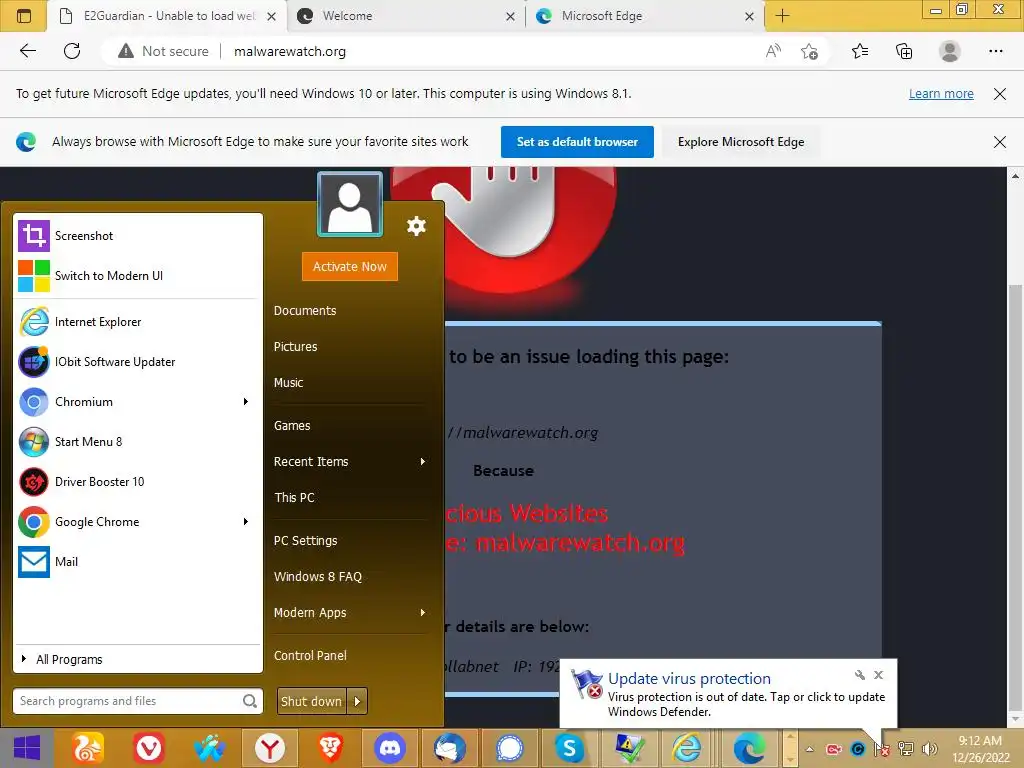The width and height of the screenshot is (1024, 768).
Task: Open Start Menu settings gear
Action: tap(416, 226)
